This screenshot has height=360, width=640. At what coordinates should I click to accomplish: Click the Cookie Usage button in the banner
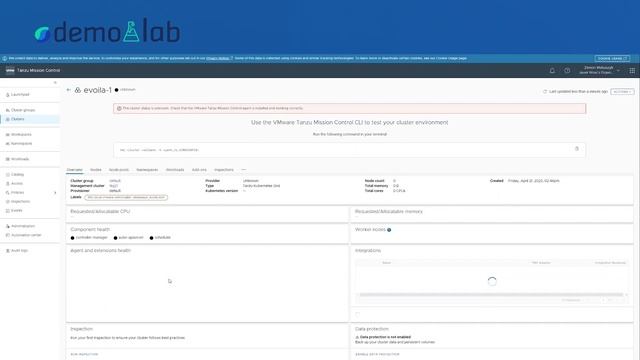click(x=612, y=58)
